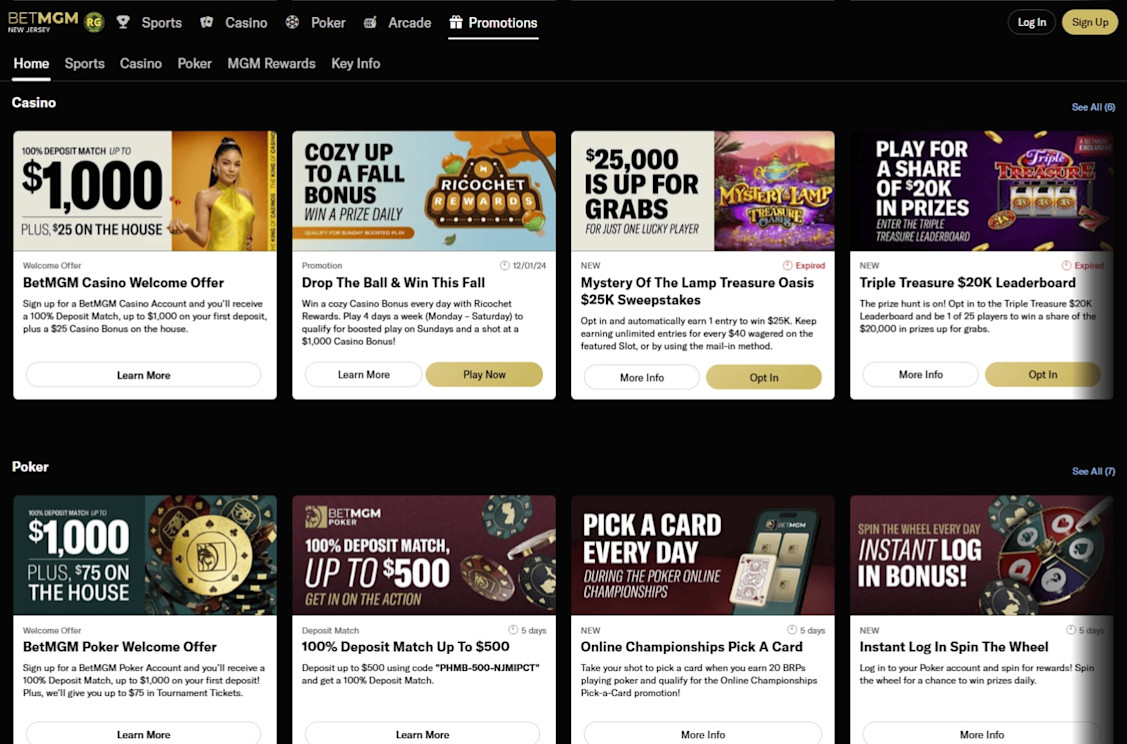
Task: Open Poker in the top navigation
Action: (328, 23)
